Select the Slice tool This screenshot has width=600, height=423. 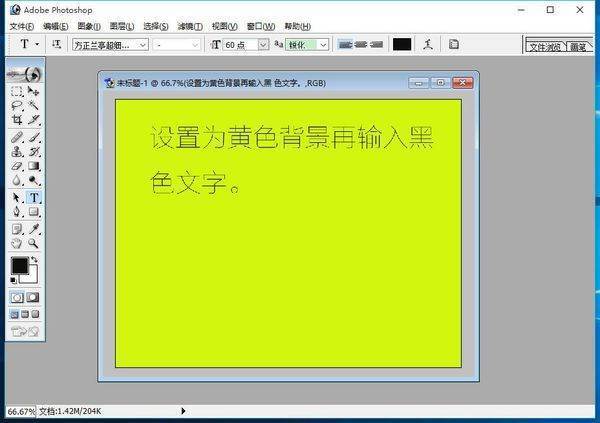click(34, 120)
